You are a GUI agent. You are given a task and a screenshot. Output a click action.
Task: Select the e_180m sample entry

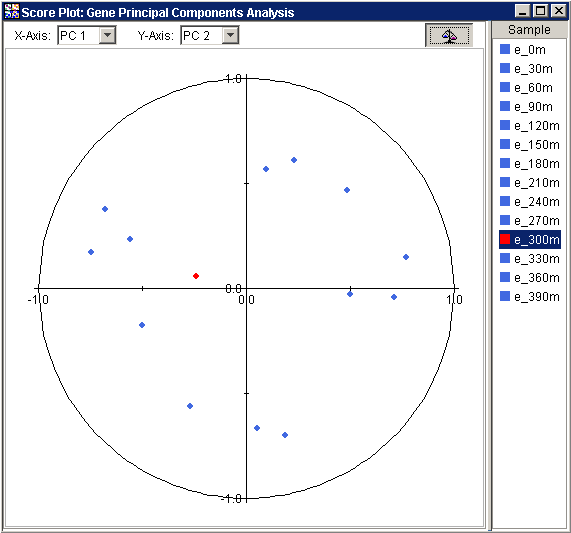[529, 163]
